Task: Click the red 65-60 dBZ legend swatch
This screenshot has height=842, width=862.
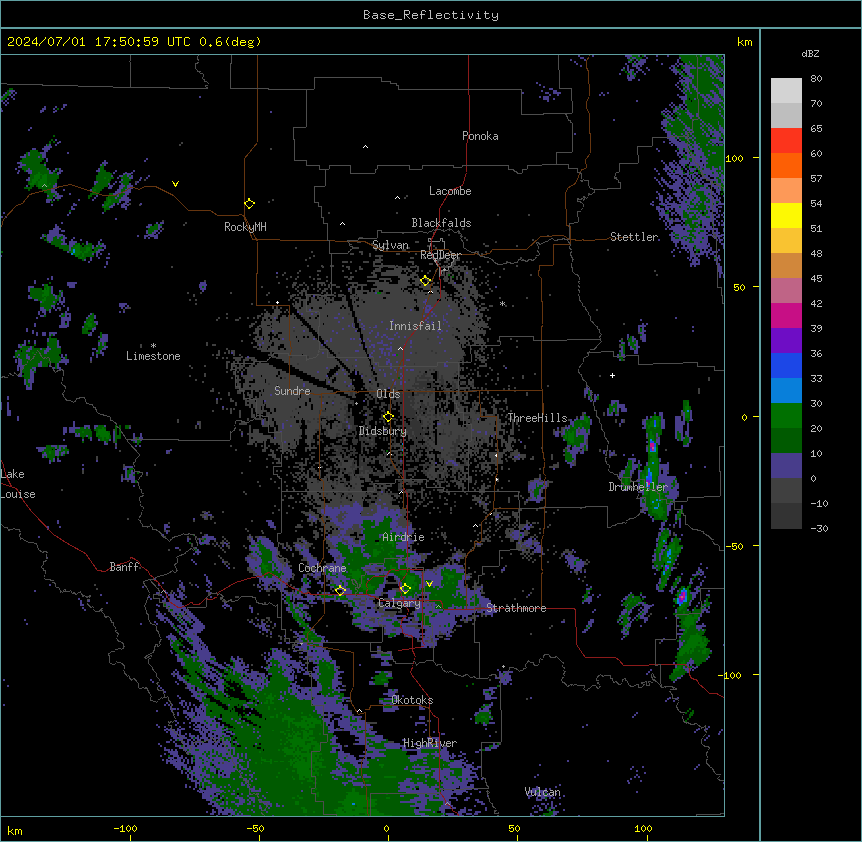Action: pos(786,141)
